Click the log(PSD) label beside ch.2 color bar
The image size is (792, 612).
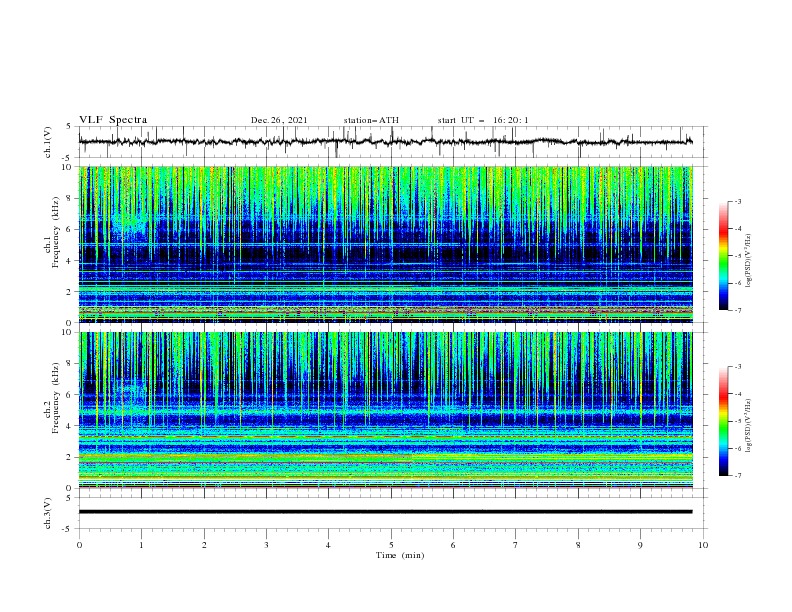pos(748,426)
